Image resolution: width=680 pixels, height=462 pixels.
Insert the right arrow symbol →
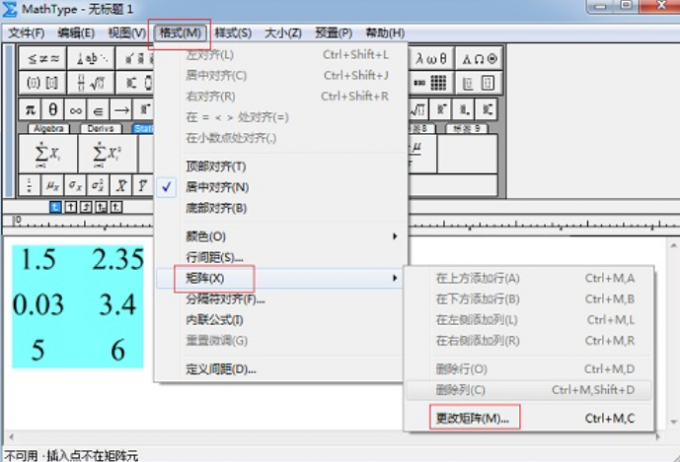pos(121,110)
